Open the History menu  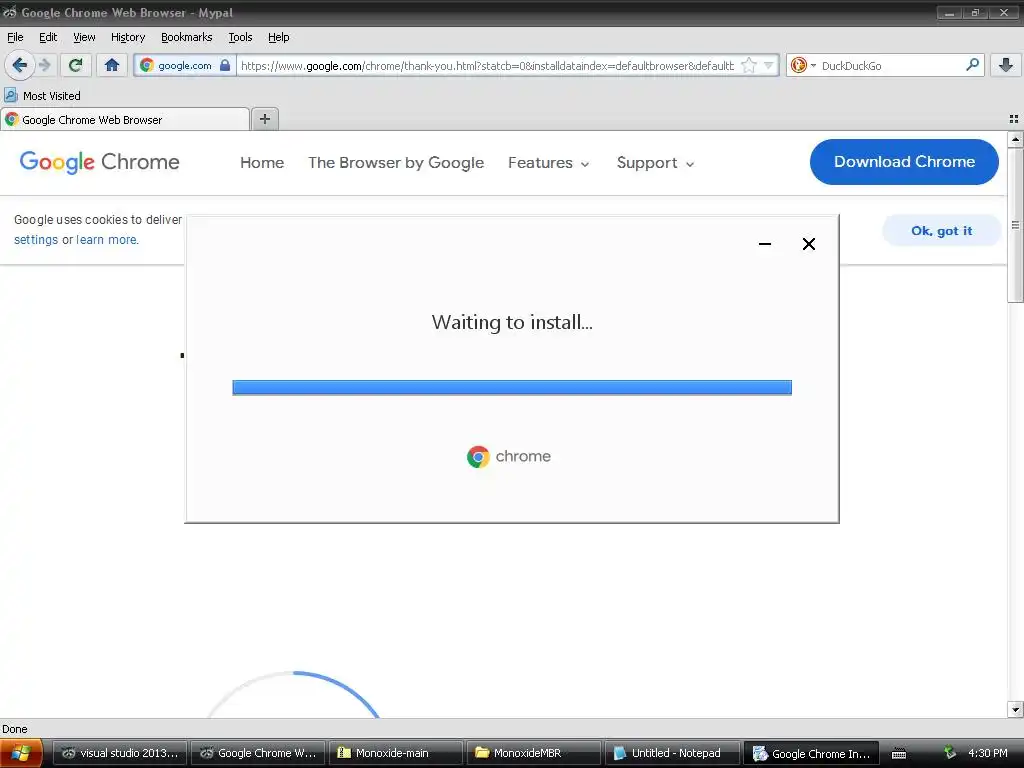pyautogui.click(x=127, y=37)
